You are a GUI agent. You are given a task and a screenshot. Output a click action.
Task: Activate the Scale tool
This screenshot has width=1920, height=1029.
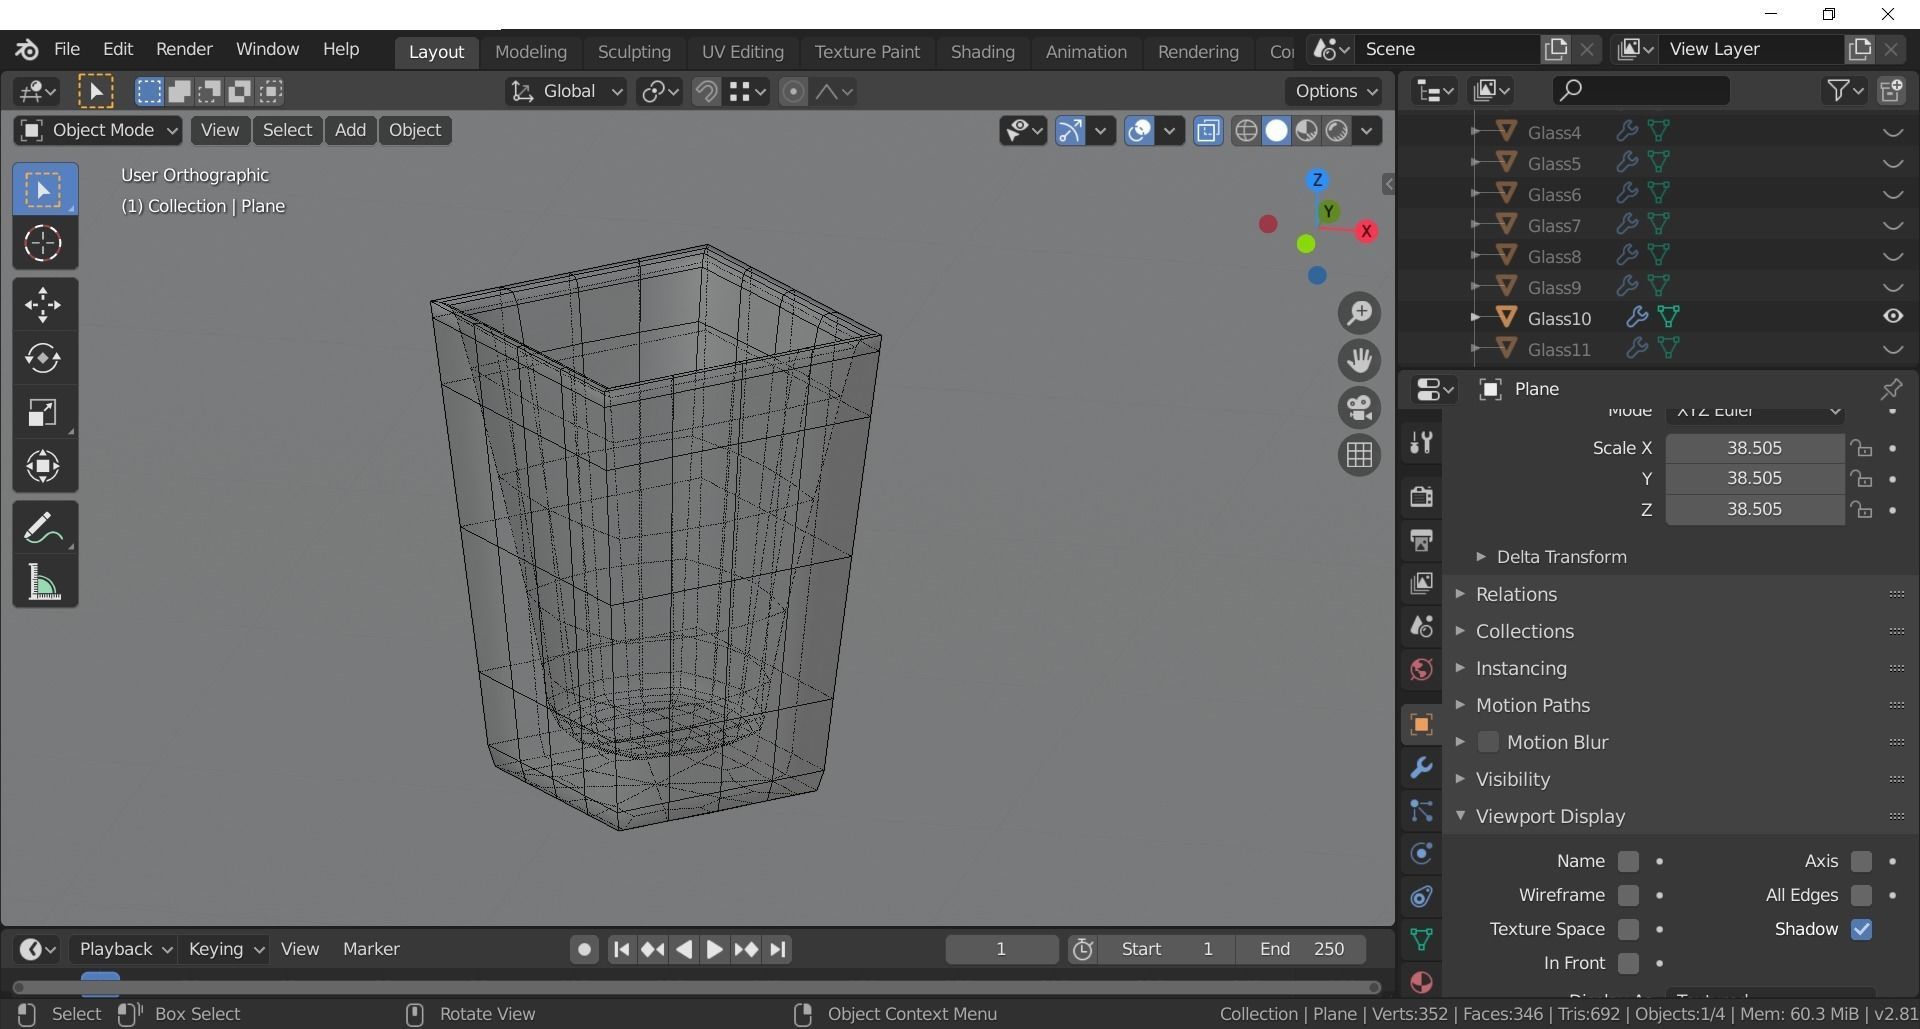click(43, 412)
